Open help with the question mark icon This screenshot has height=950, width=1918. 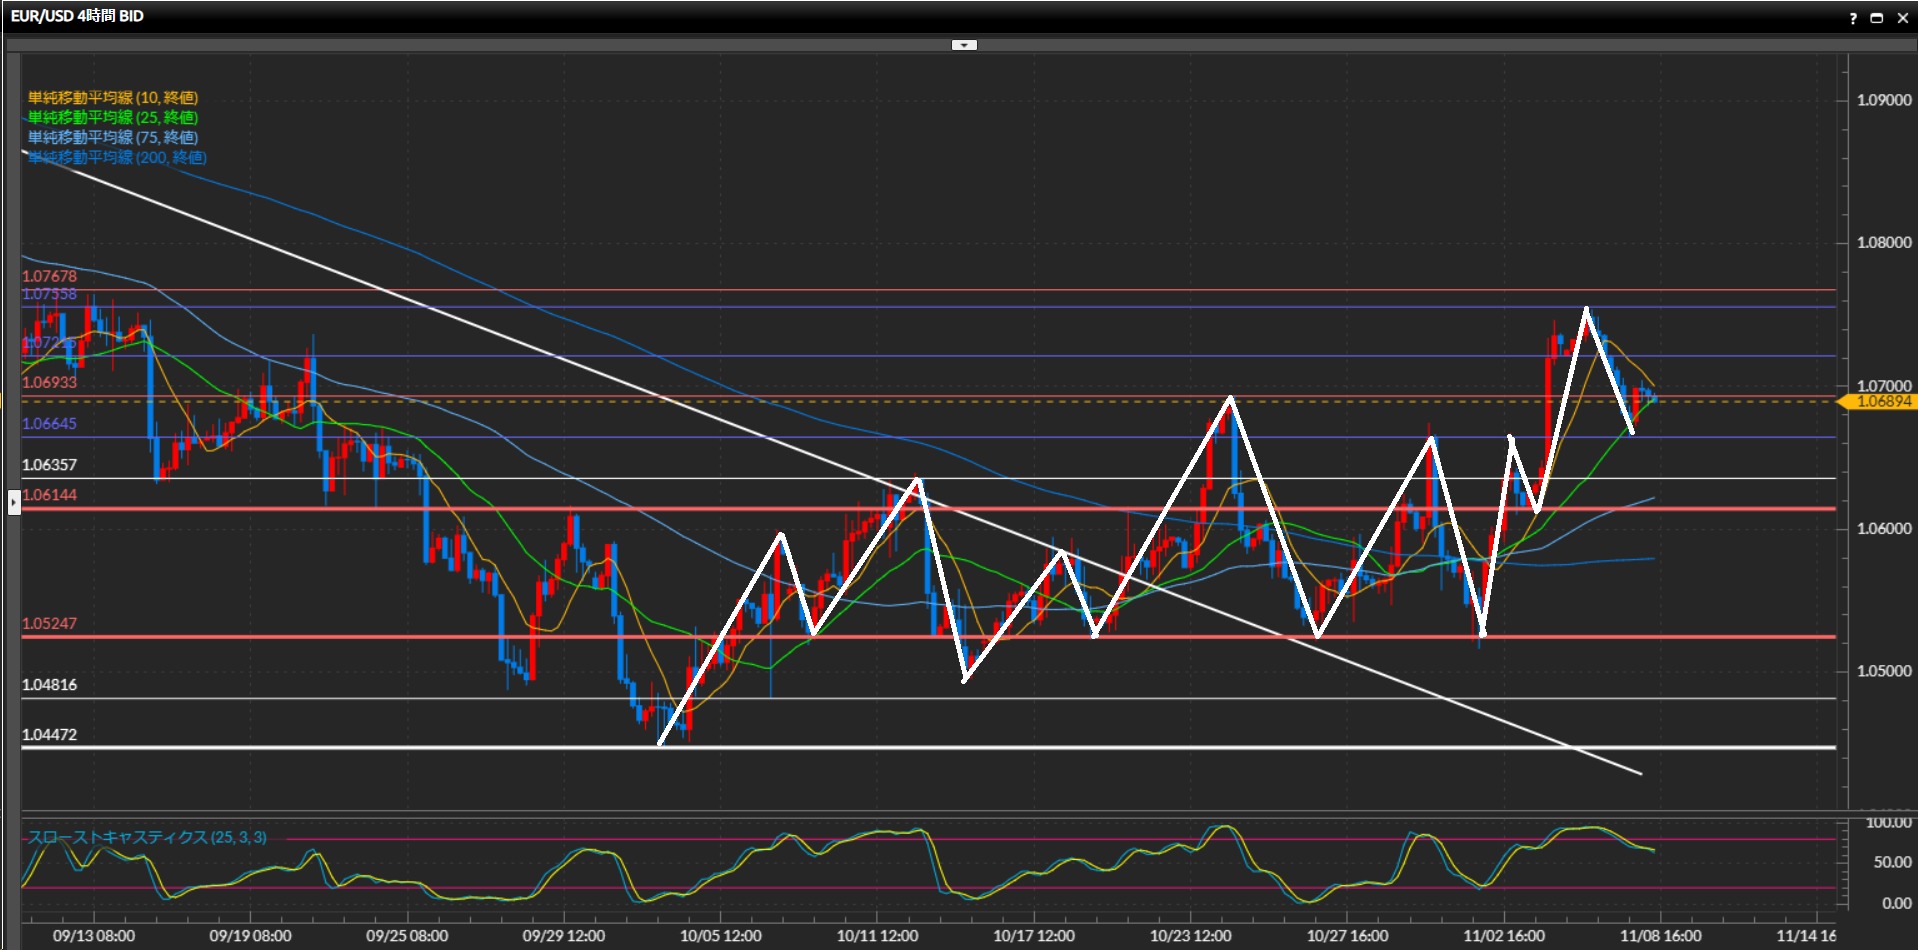click(1853, 18)
